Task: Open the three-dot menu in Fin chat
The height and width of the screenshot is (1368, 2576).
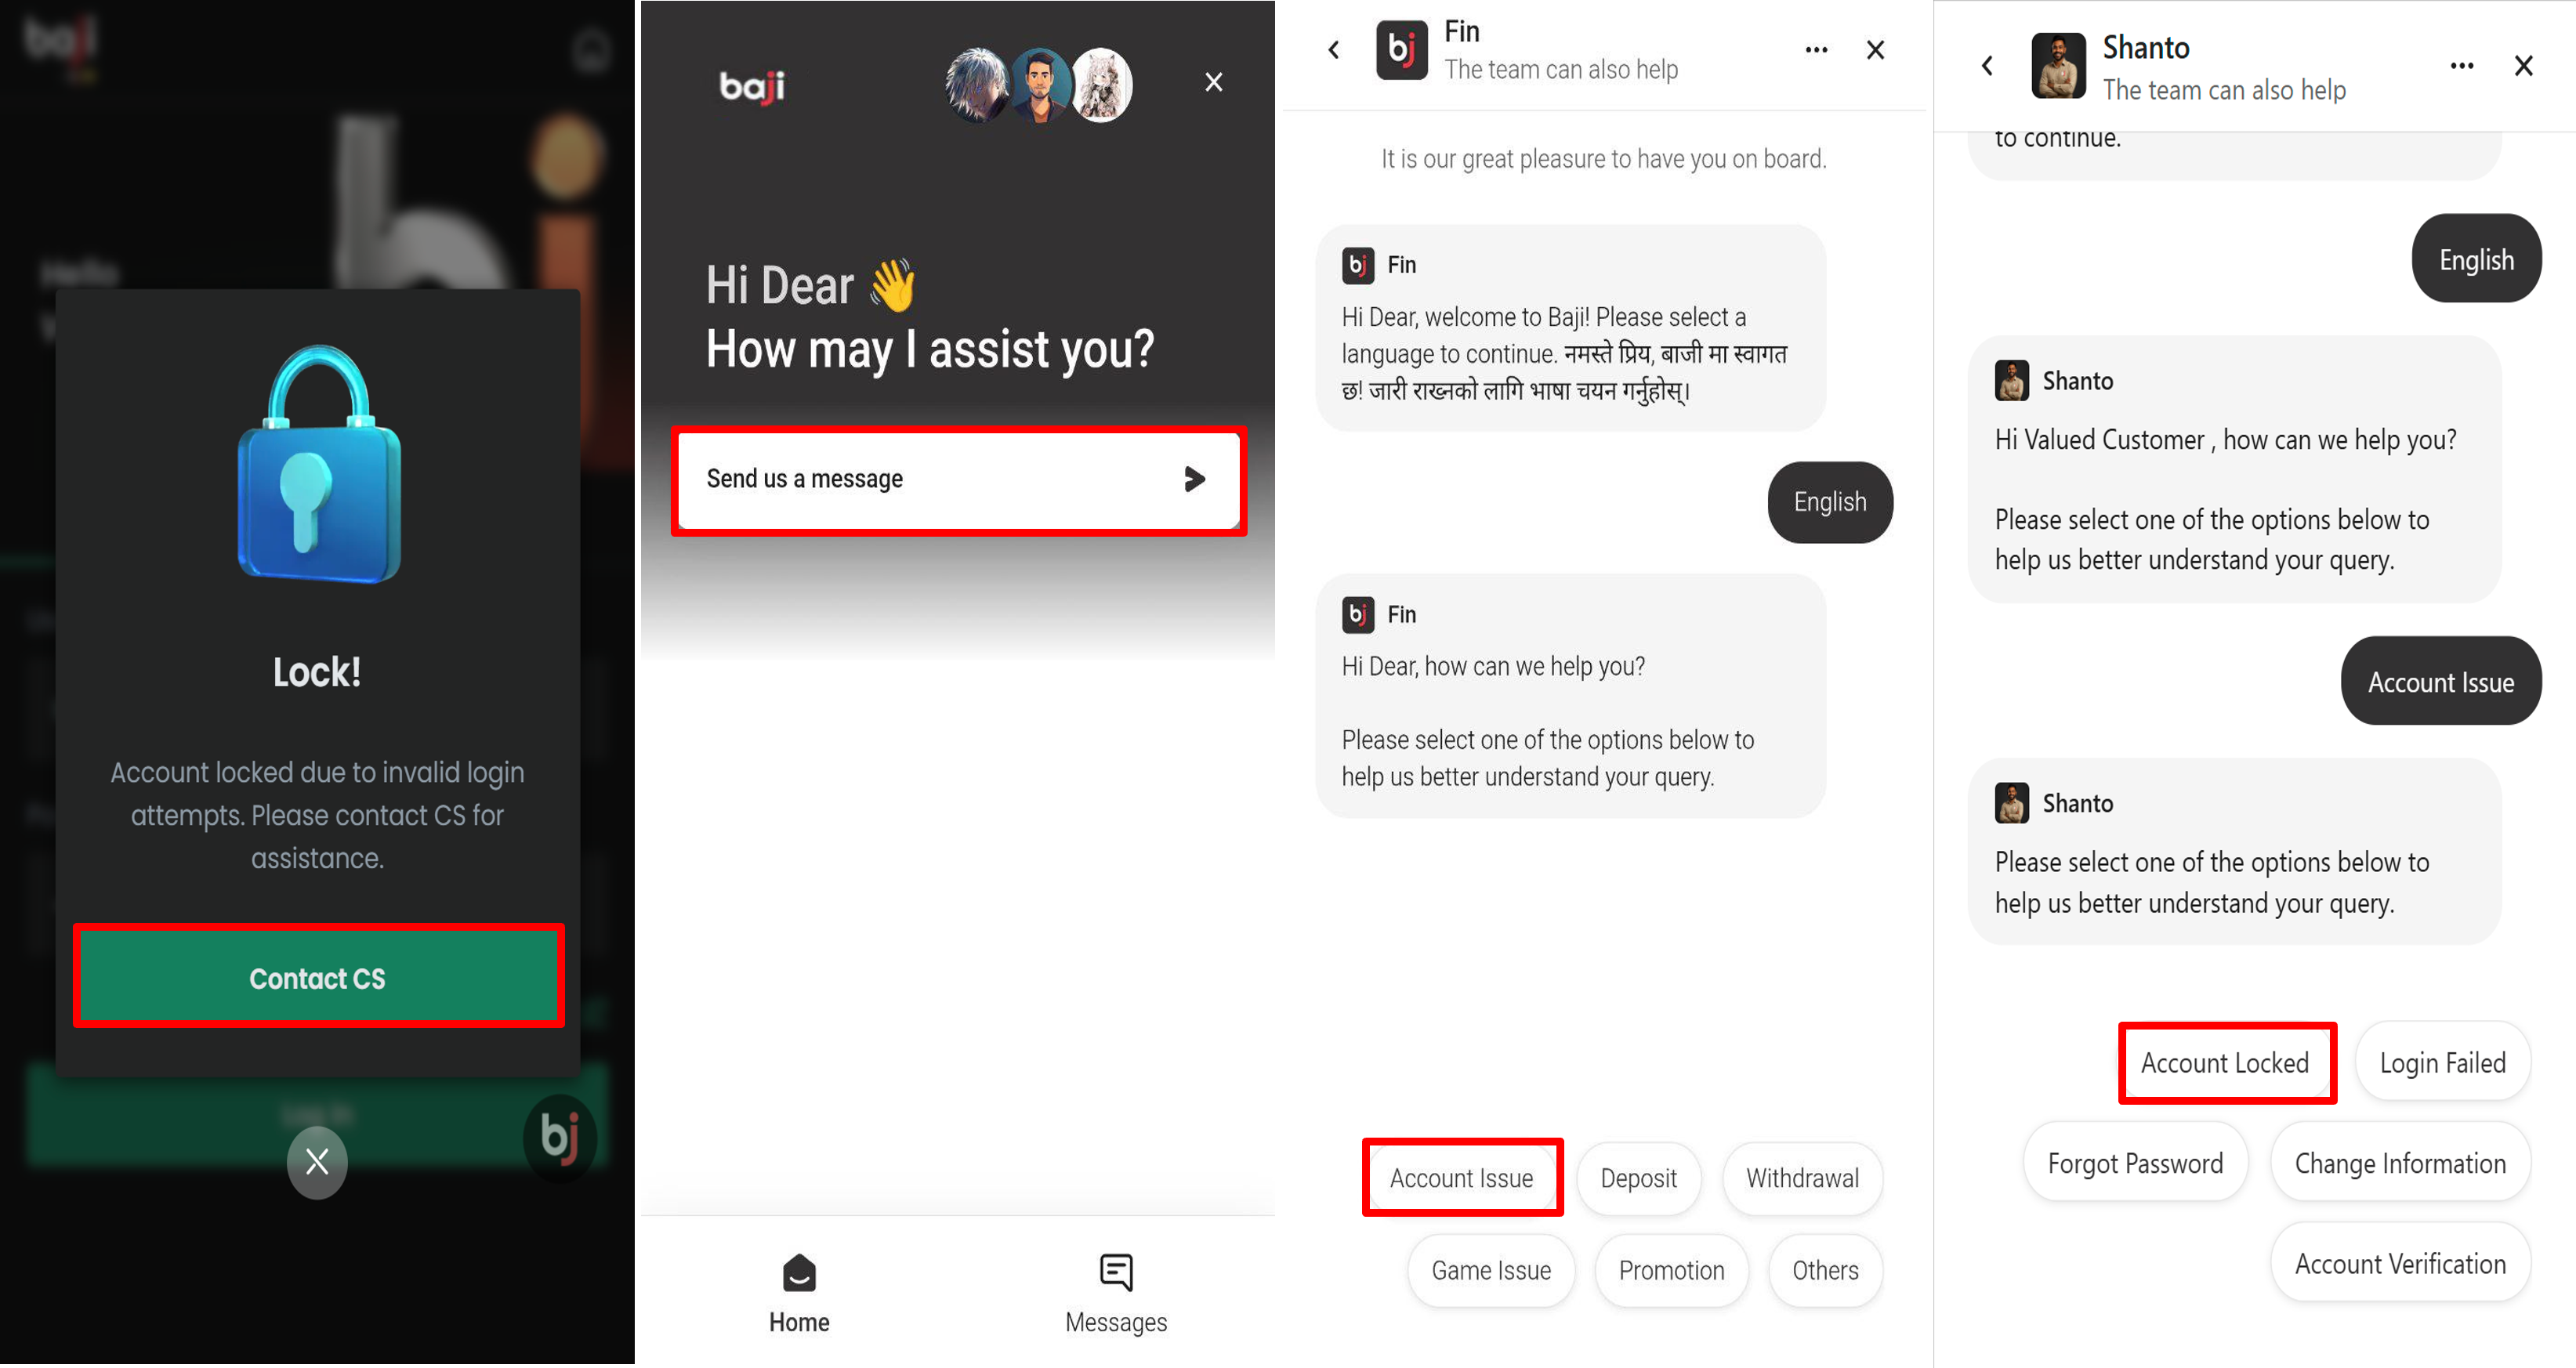Action: (x=1816, y=50)
